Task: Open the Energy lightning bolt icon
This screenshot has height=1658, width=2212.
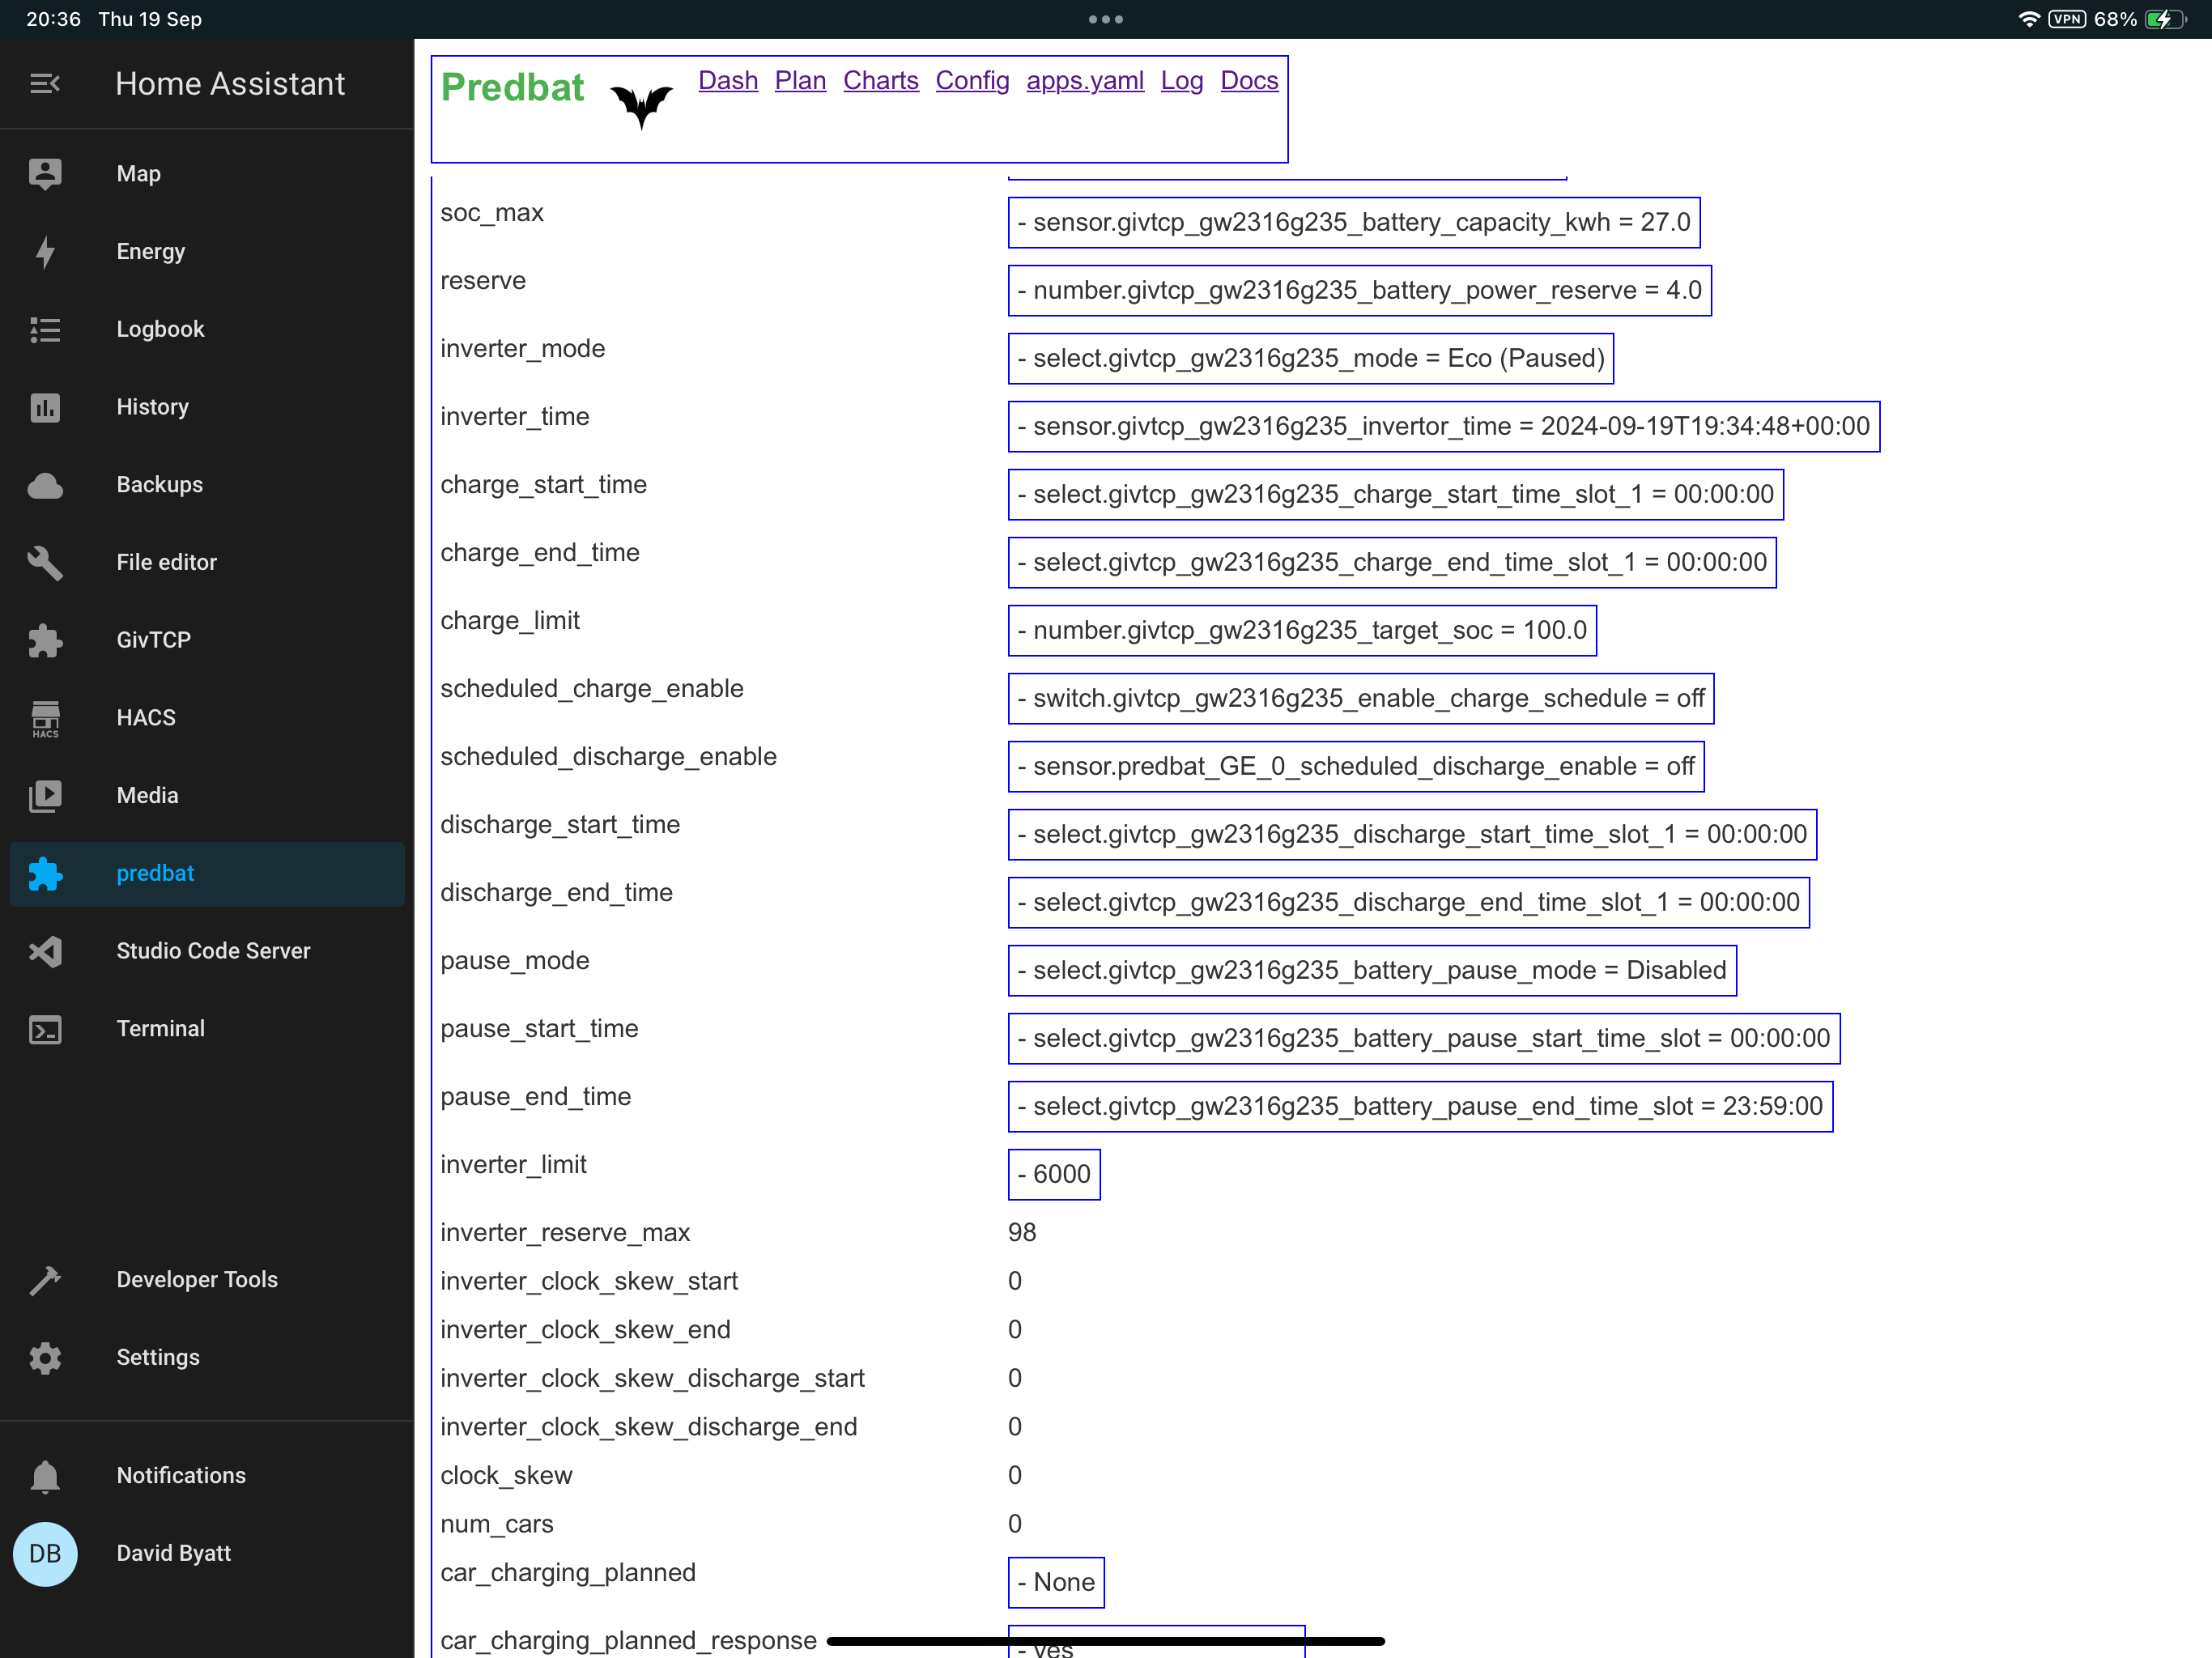Action: (x=45, y=252)
